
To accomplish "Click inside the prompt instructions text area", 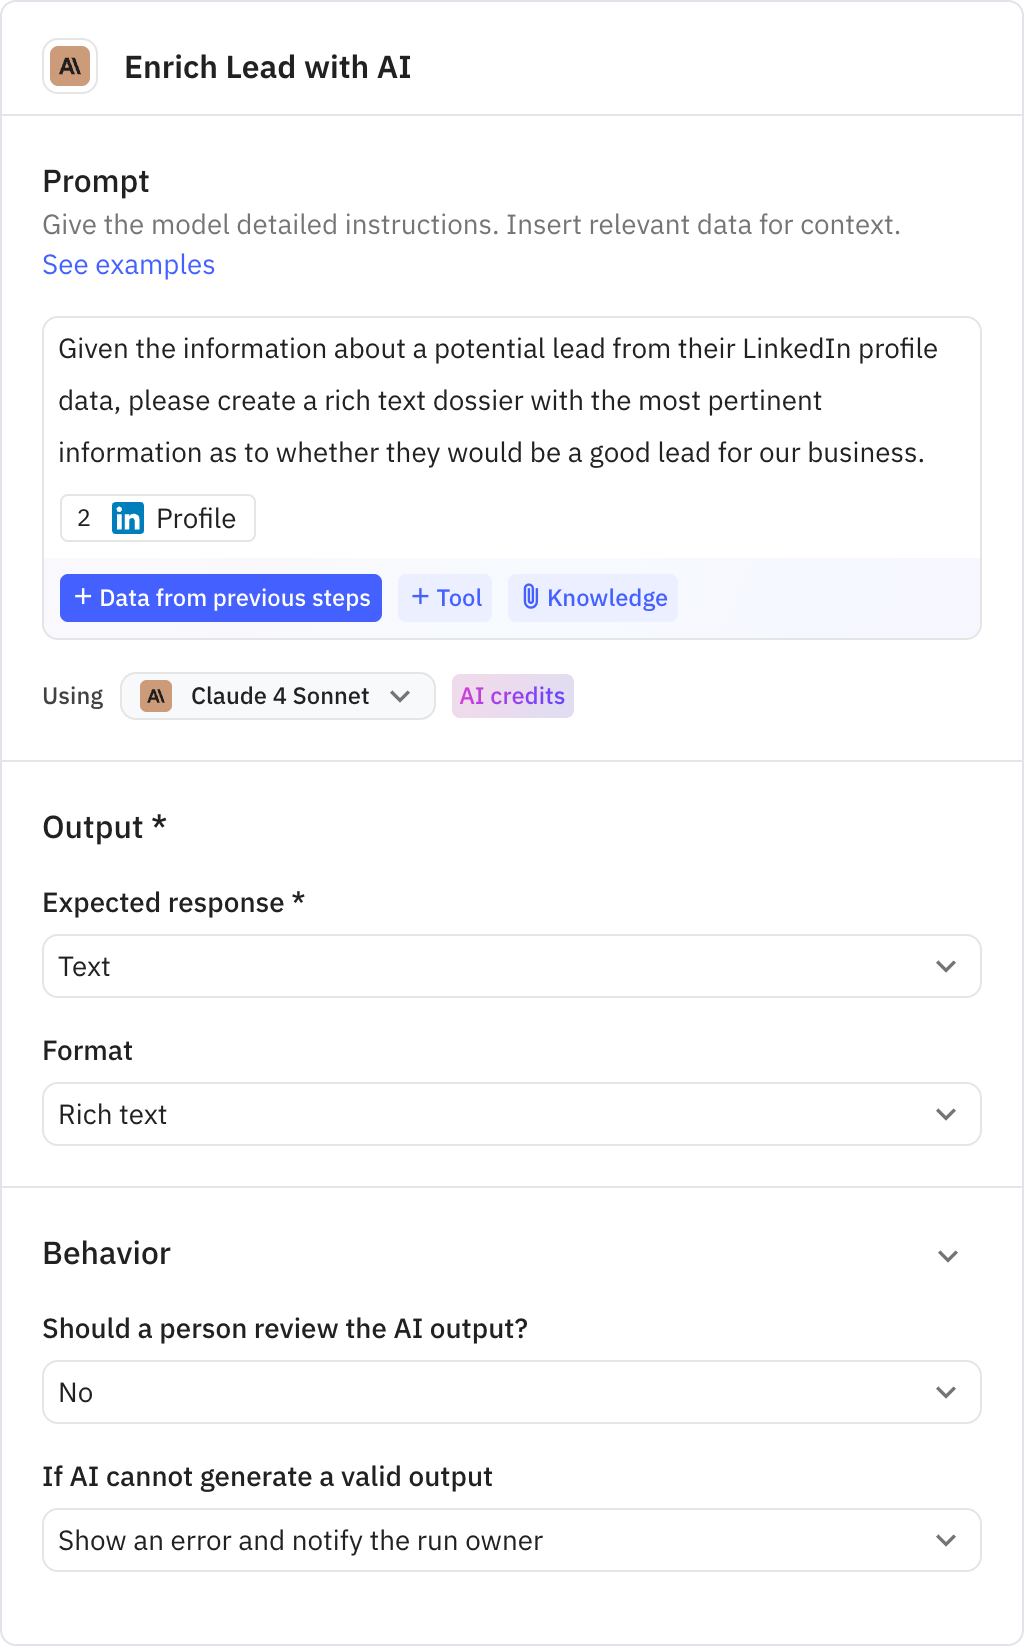I will point(500,400).
